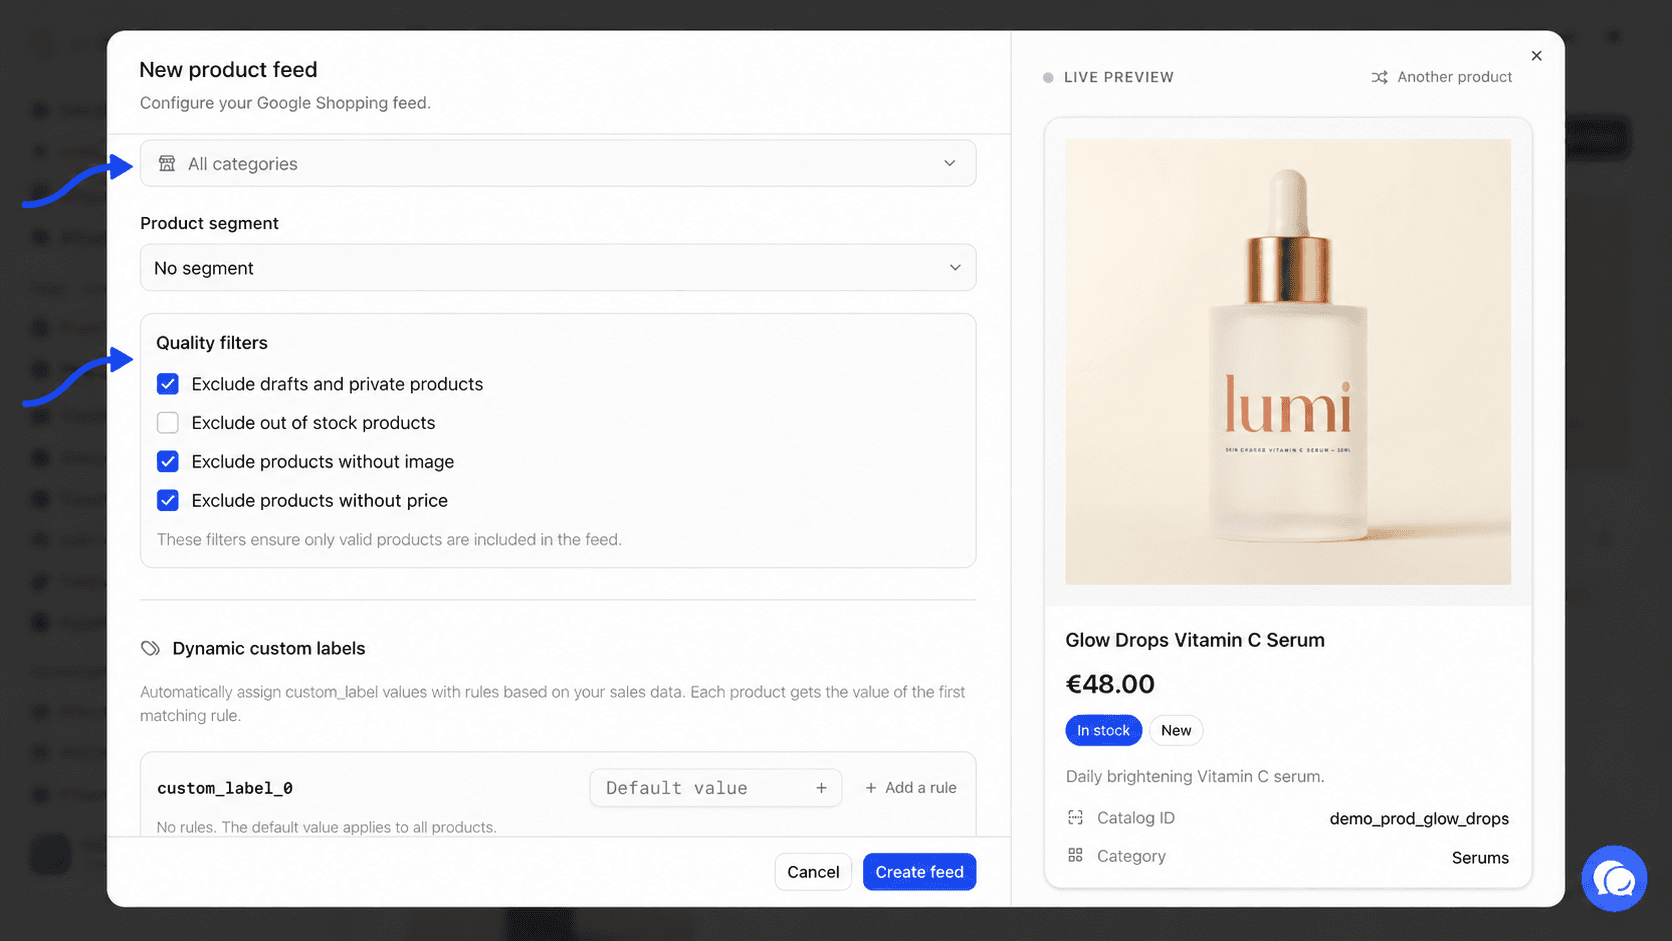
Task: Click the LIVE PREVIEW heading
Action: 1119,77
